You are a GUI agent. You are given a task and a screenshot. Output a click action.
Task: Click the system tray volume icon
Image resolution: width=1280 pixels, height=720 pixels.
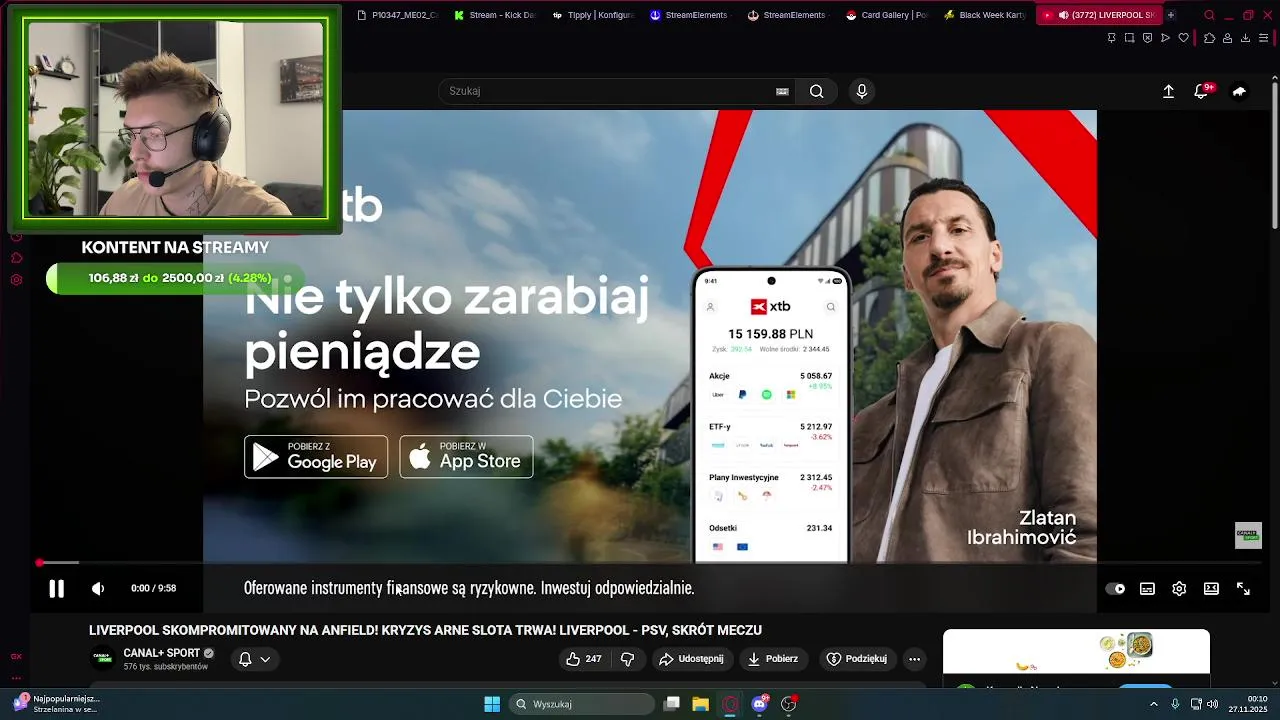click(x=1212, y=704)
